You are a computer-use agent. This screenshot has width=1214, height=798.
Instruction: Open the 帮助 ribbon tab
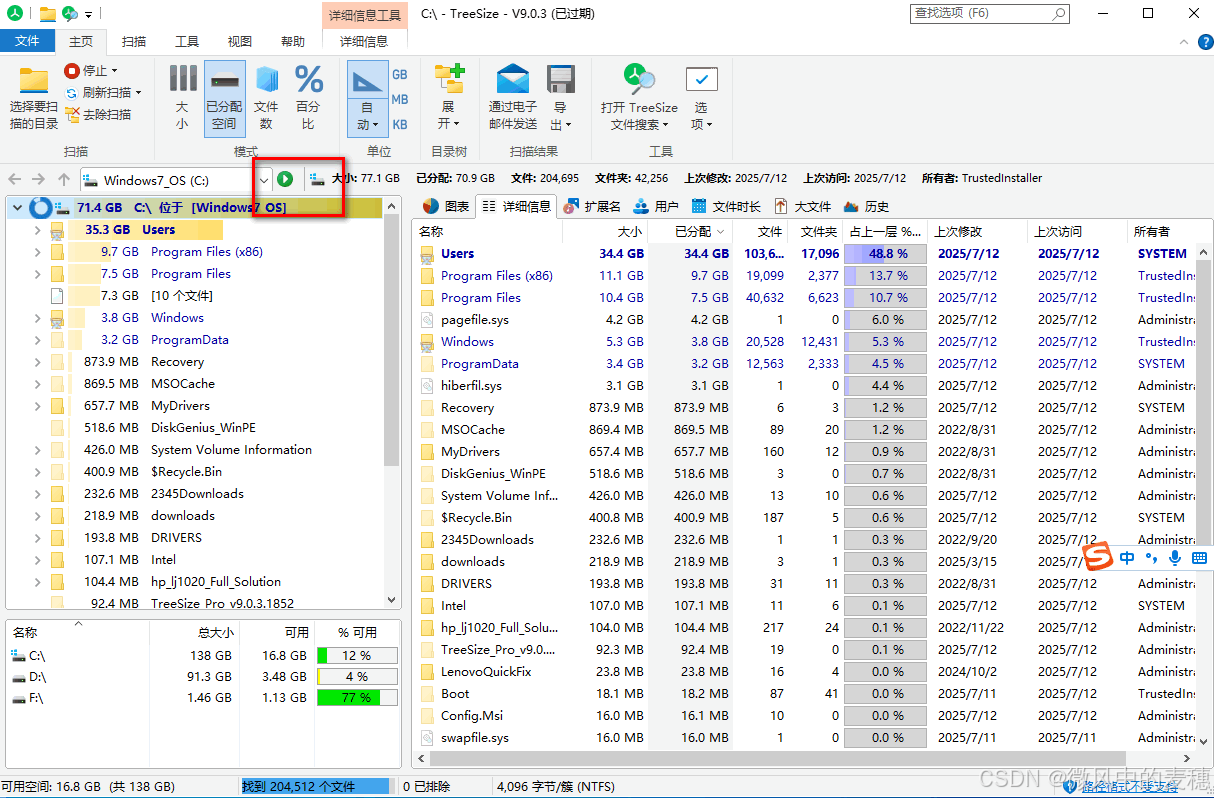point(293,41)
